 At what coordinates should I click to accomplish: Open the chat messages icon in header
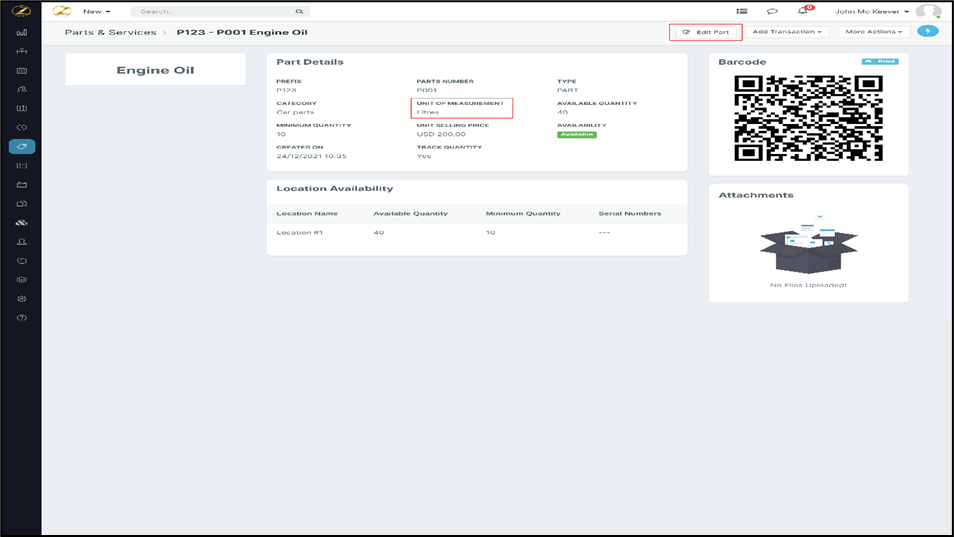tap(772, 11)
